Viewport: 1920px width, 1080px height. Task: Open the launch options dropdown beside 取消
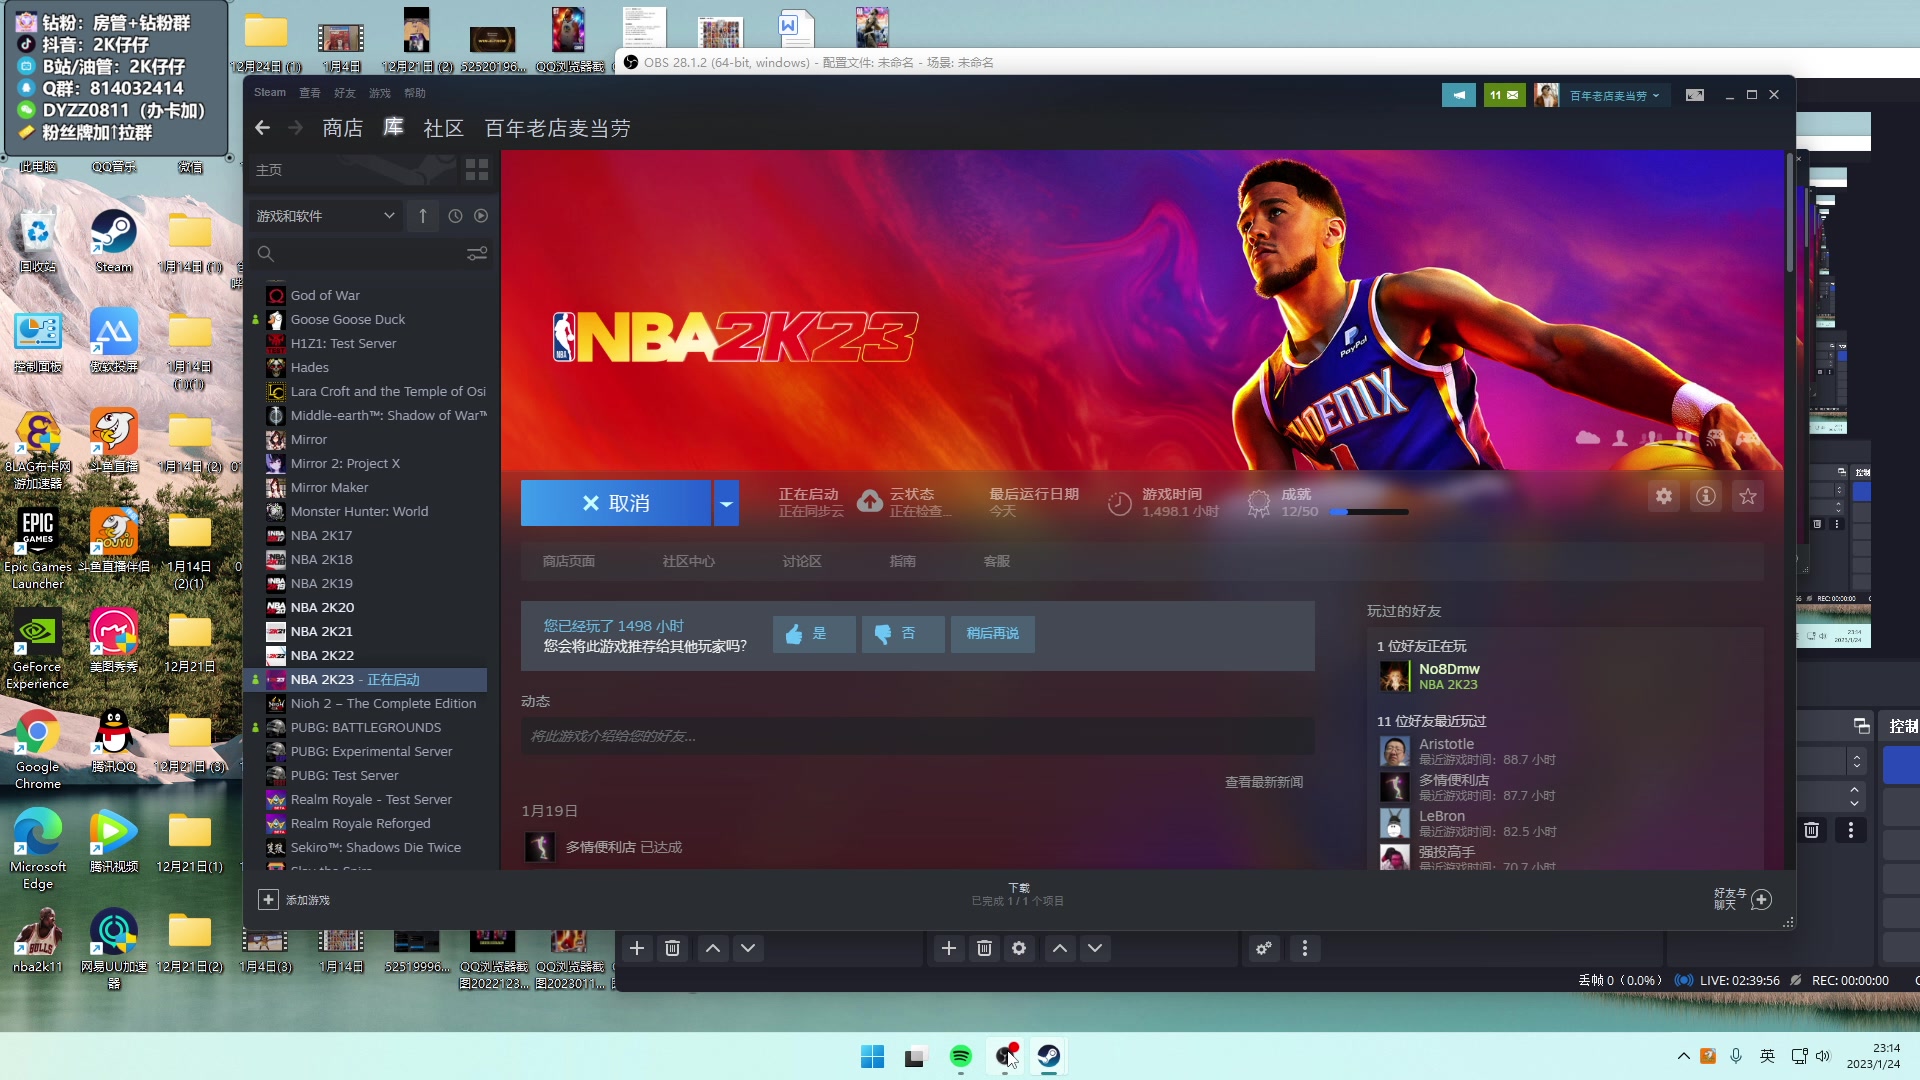[x=727, y=503]
